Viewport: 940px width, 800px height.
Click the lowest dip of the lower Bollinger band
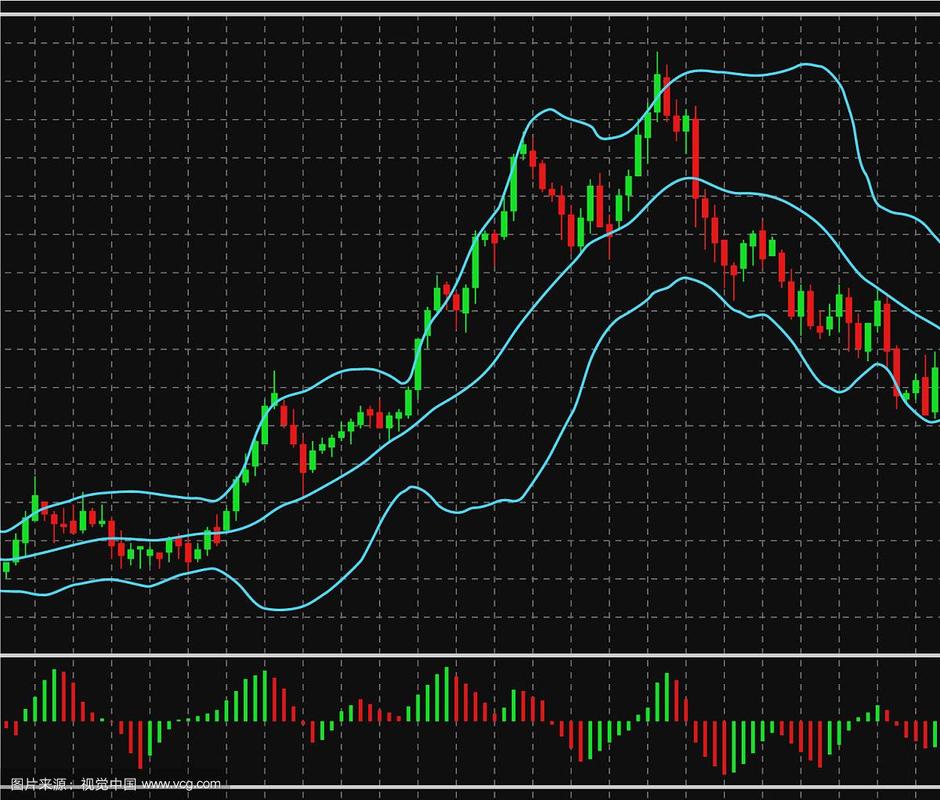282,609
